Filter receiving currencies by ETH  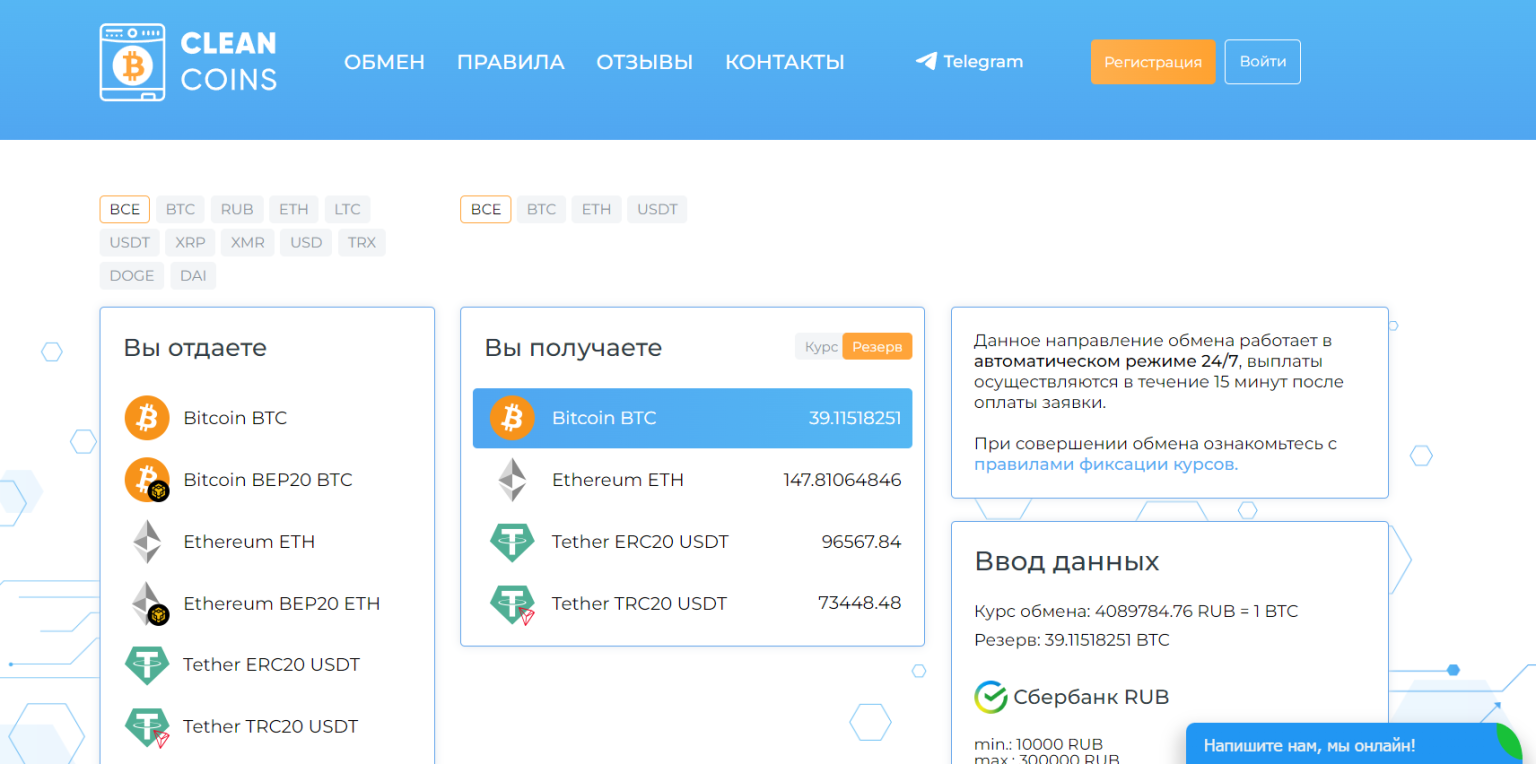pos(597,209)
